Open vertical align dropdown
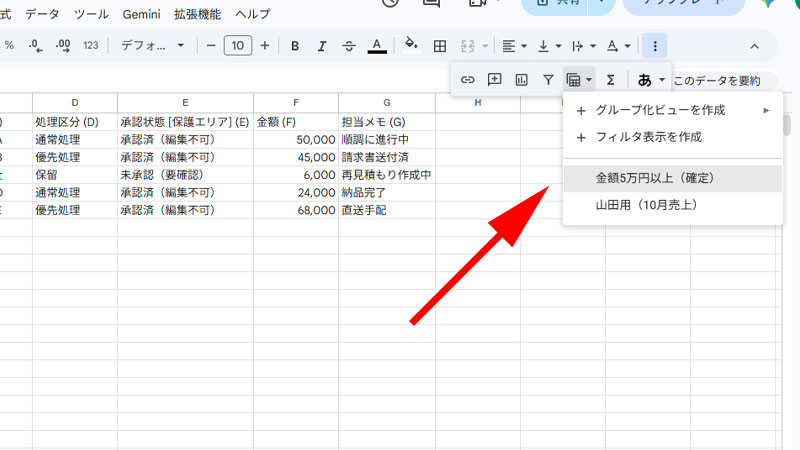The image size is (800, 450). [x=549, y=46]
